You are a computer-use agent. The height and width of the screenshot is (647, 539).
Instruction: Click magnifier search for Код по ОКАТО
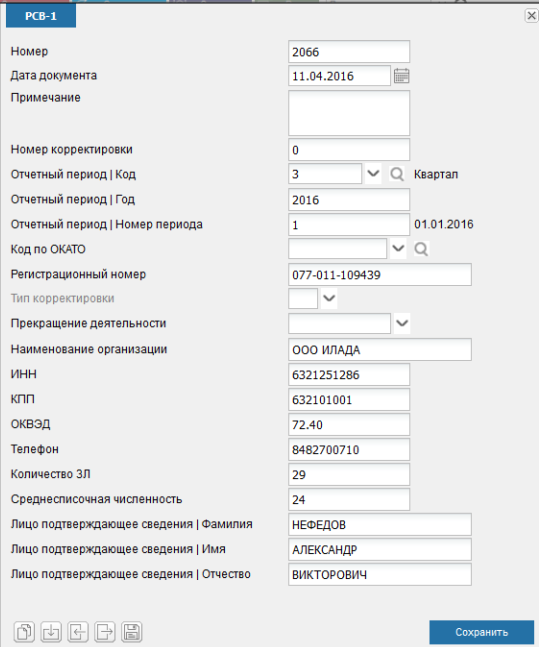click(421, 249)
